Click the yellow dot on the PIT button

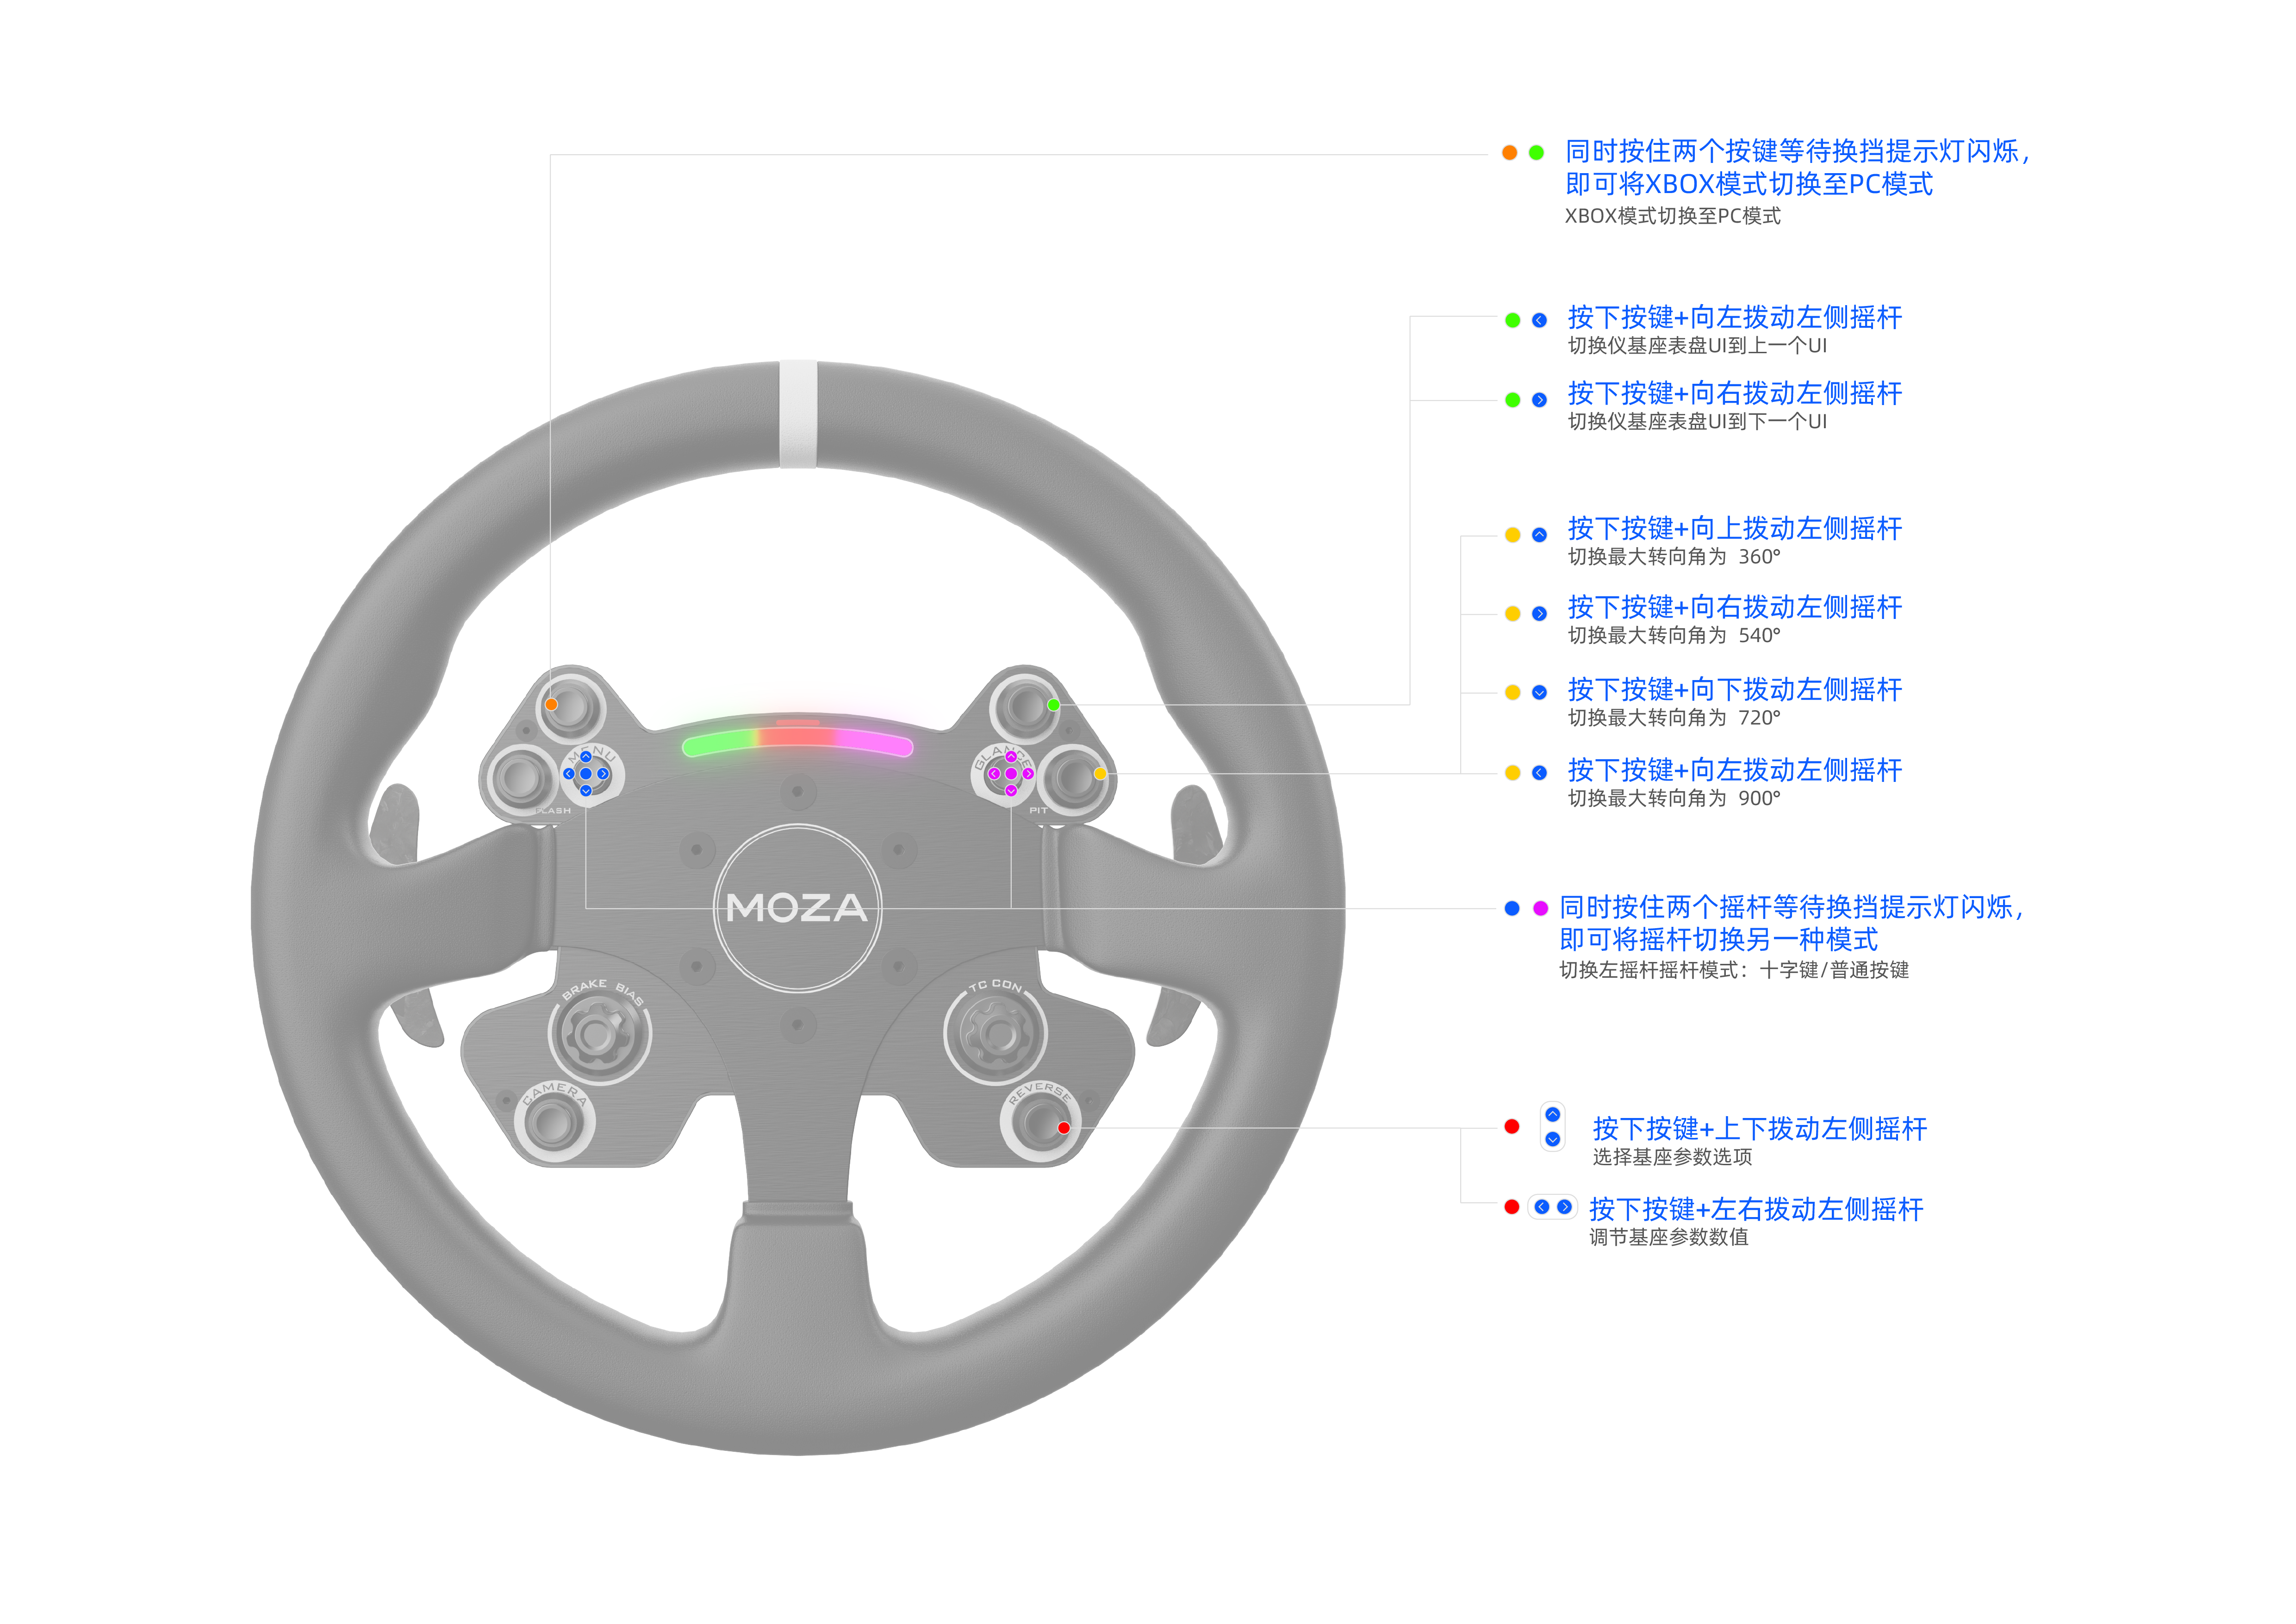click(1100, 774)
